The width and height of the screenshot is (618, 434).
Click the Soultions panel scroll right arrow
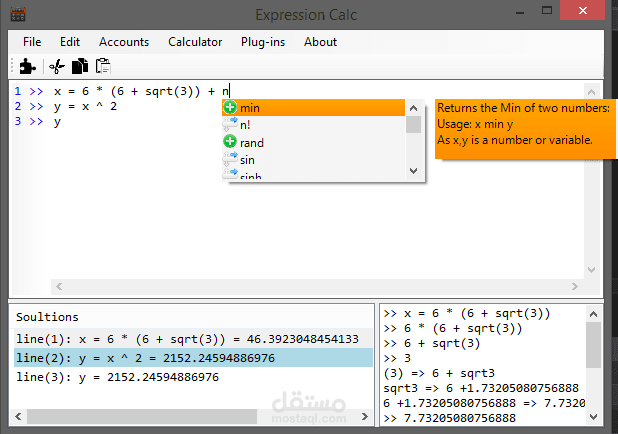pyautogui.click(x=365, y=416)
